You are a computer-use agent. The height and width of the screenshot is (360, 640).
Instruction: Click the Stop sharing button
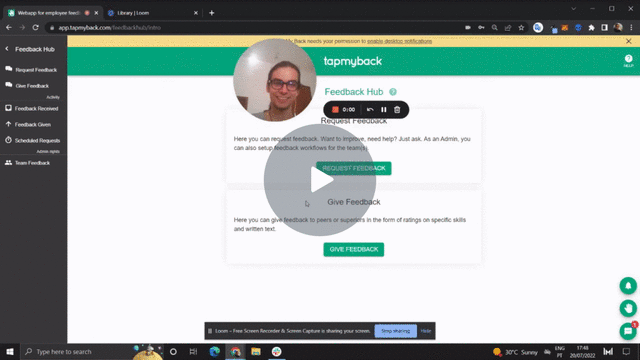pyautogui.click(x=396, y=331)
